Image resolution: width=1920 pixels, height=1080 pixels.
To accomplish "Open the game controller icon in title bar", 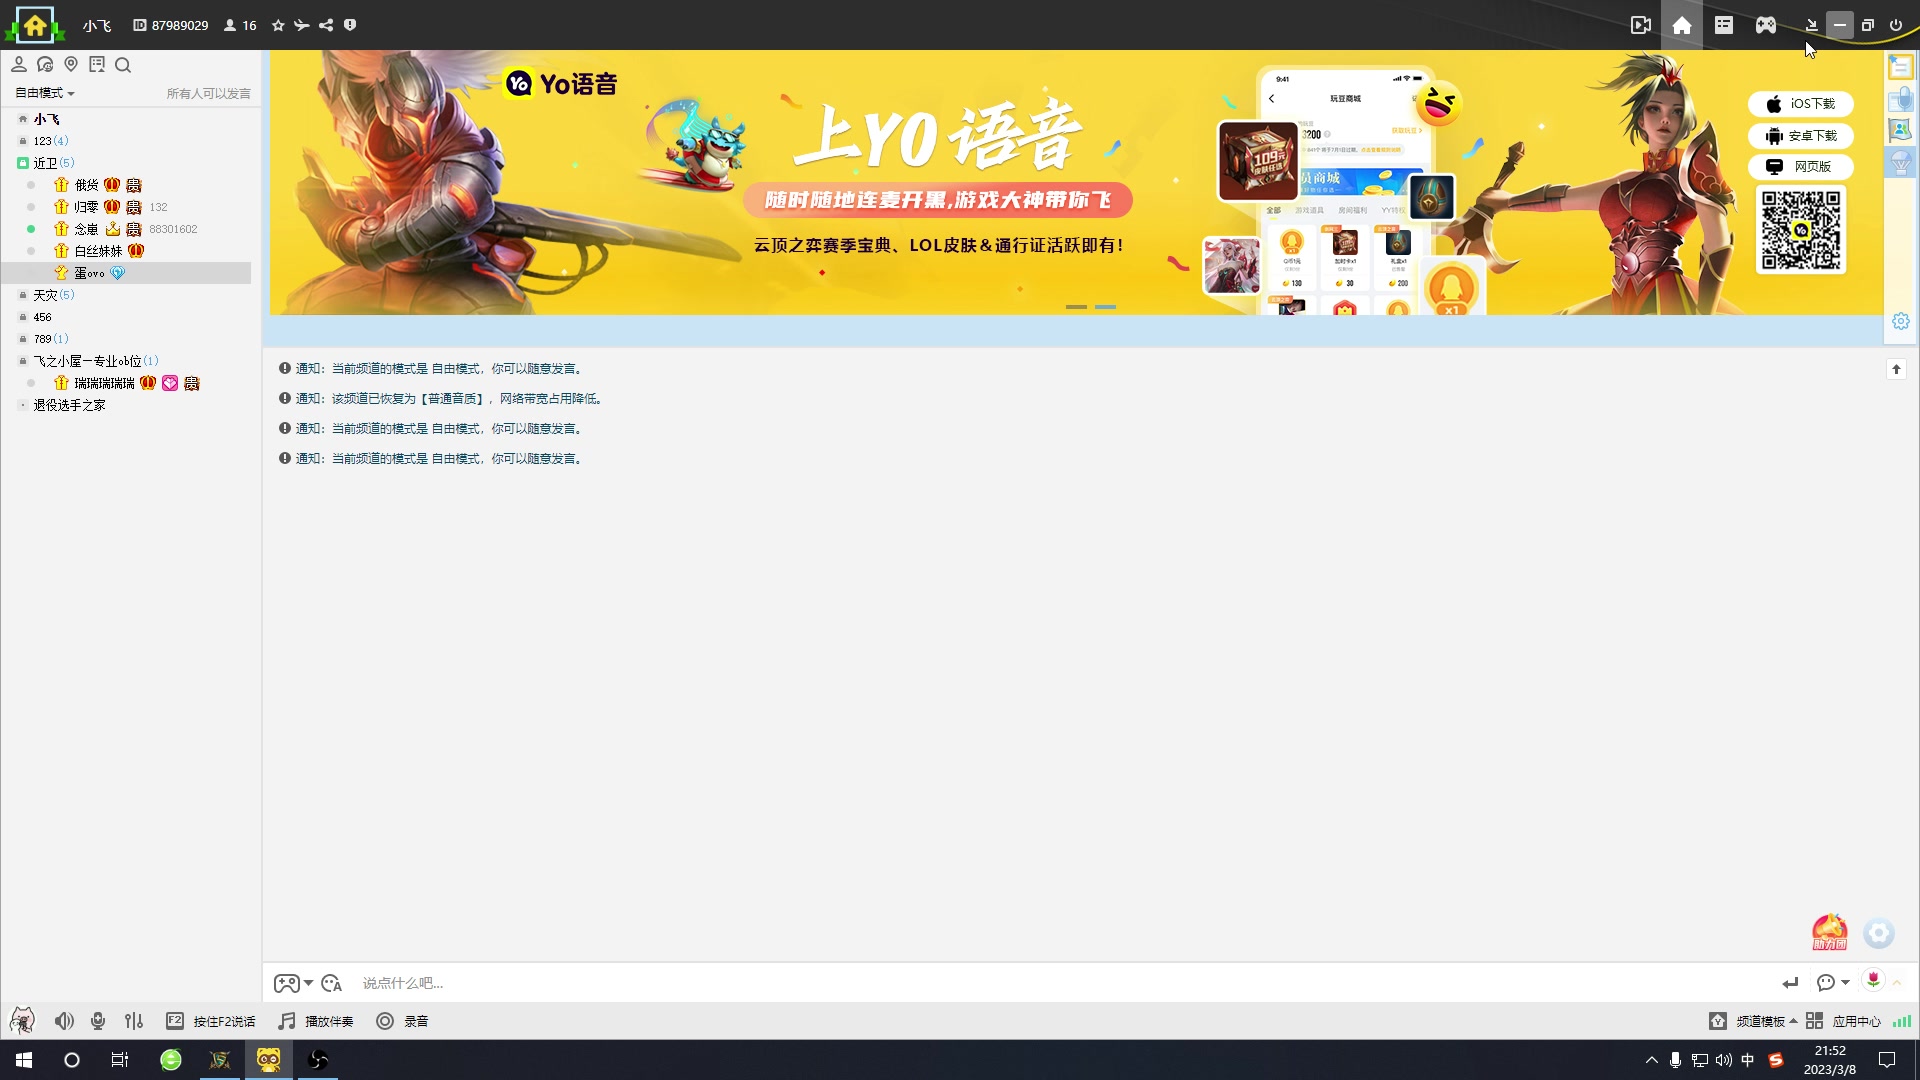I will pyautogui.click(x=1766, y=25).
